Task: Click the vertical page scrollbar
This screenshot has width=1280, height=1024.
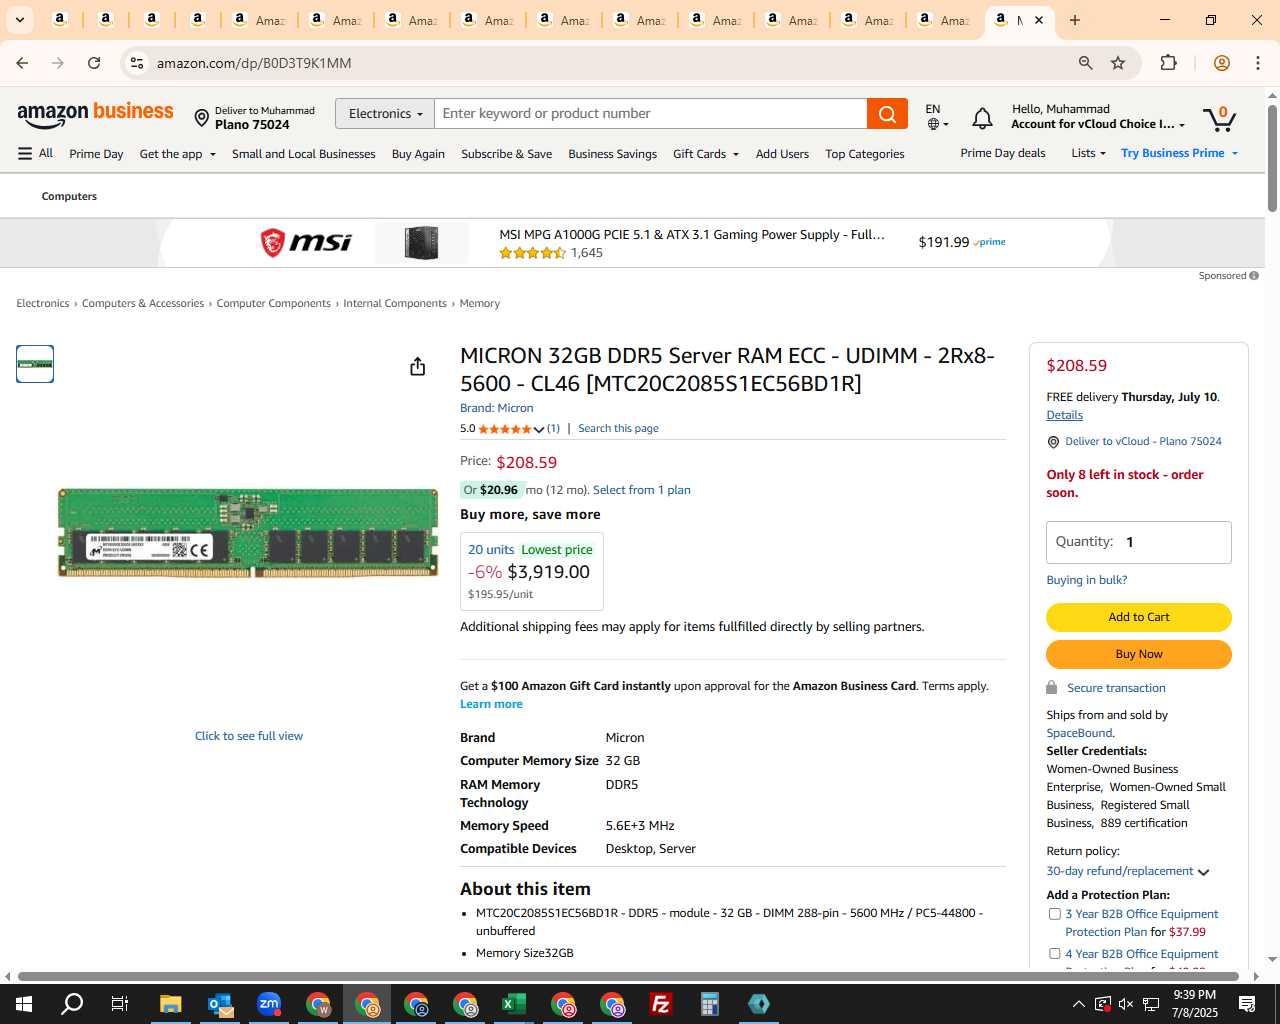Action: pyautogui.click(x=1272, y=157)
